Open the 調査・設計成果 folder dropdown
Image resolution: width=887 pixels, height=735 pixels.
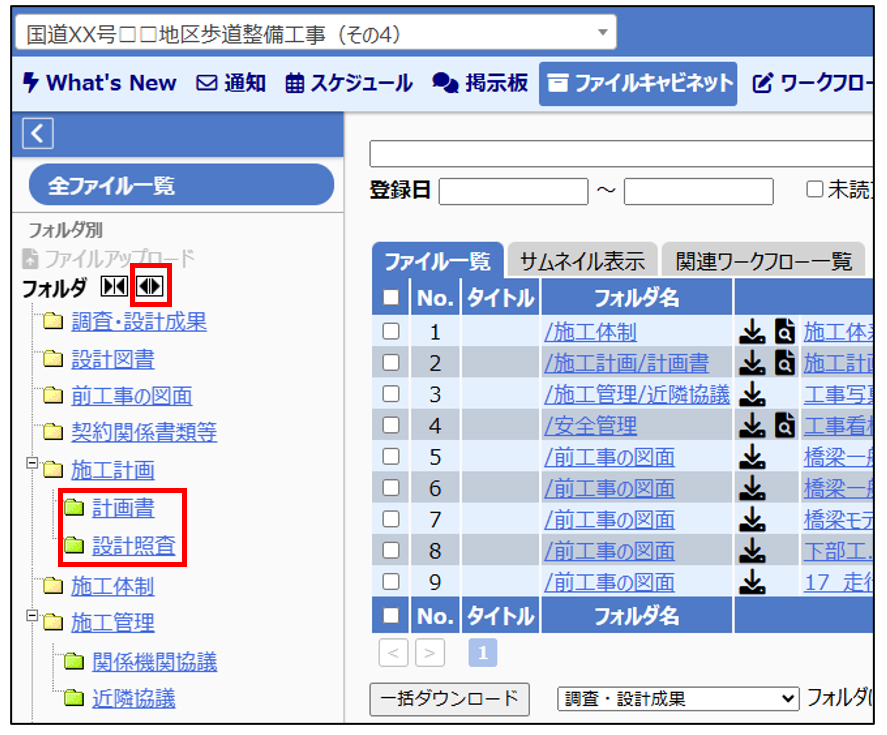679,698
